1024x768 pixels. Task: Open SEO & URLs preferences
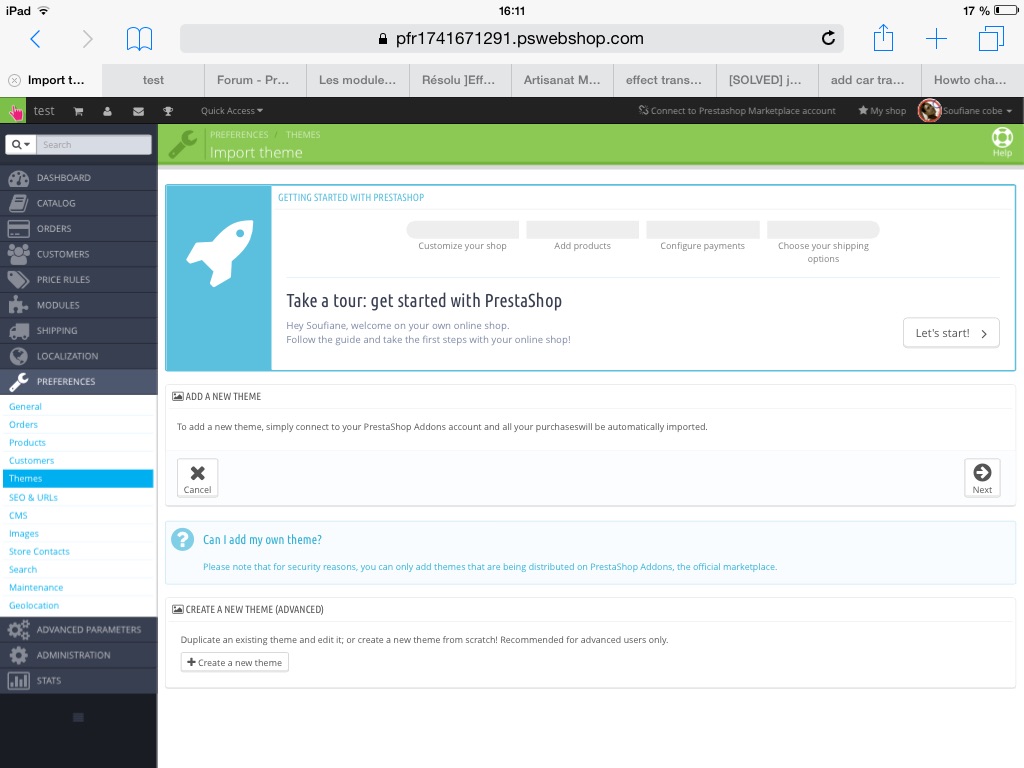coord(33,497)
